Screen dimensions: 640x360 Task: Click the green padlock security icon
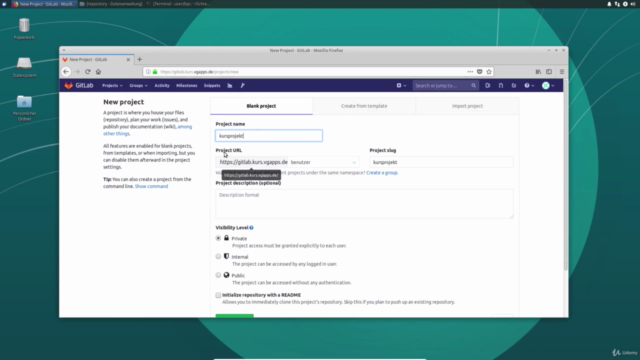[x=155, y=72]
